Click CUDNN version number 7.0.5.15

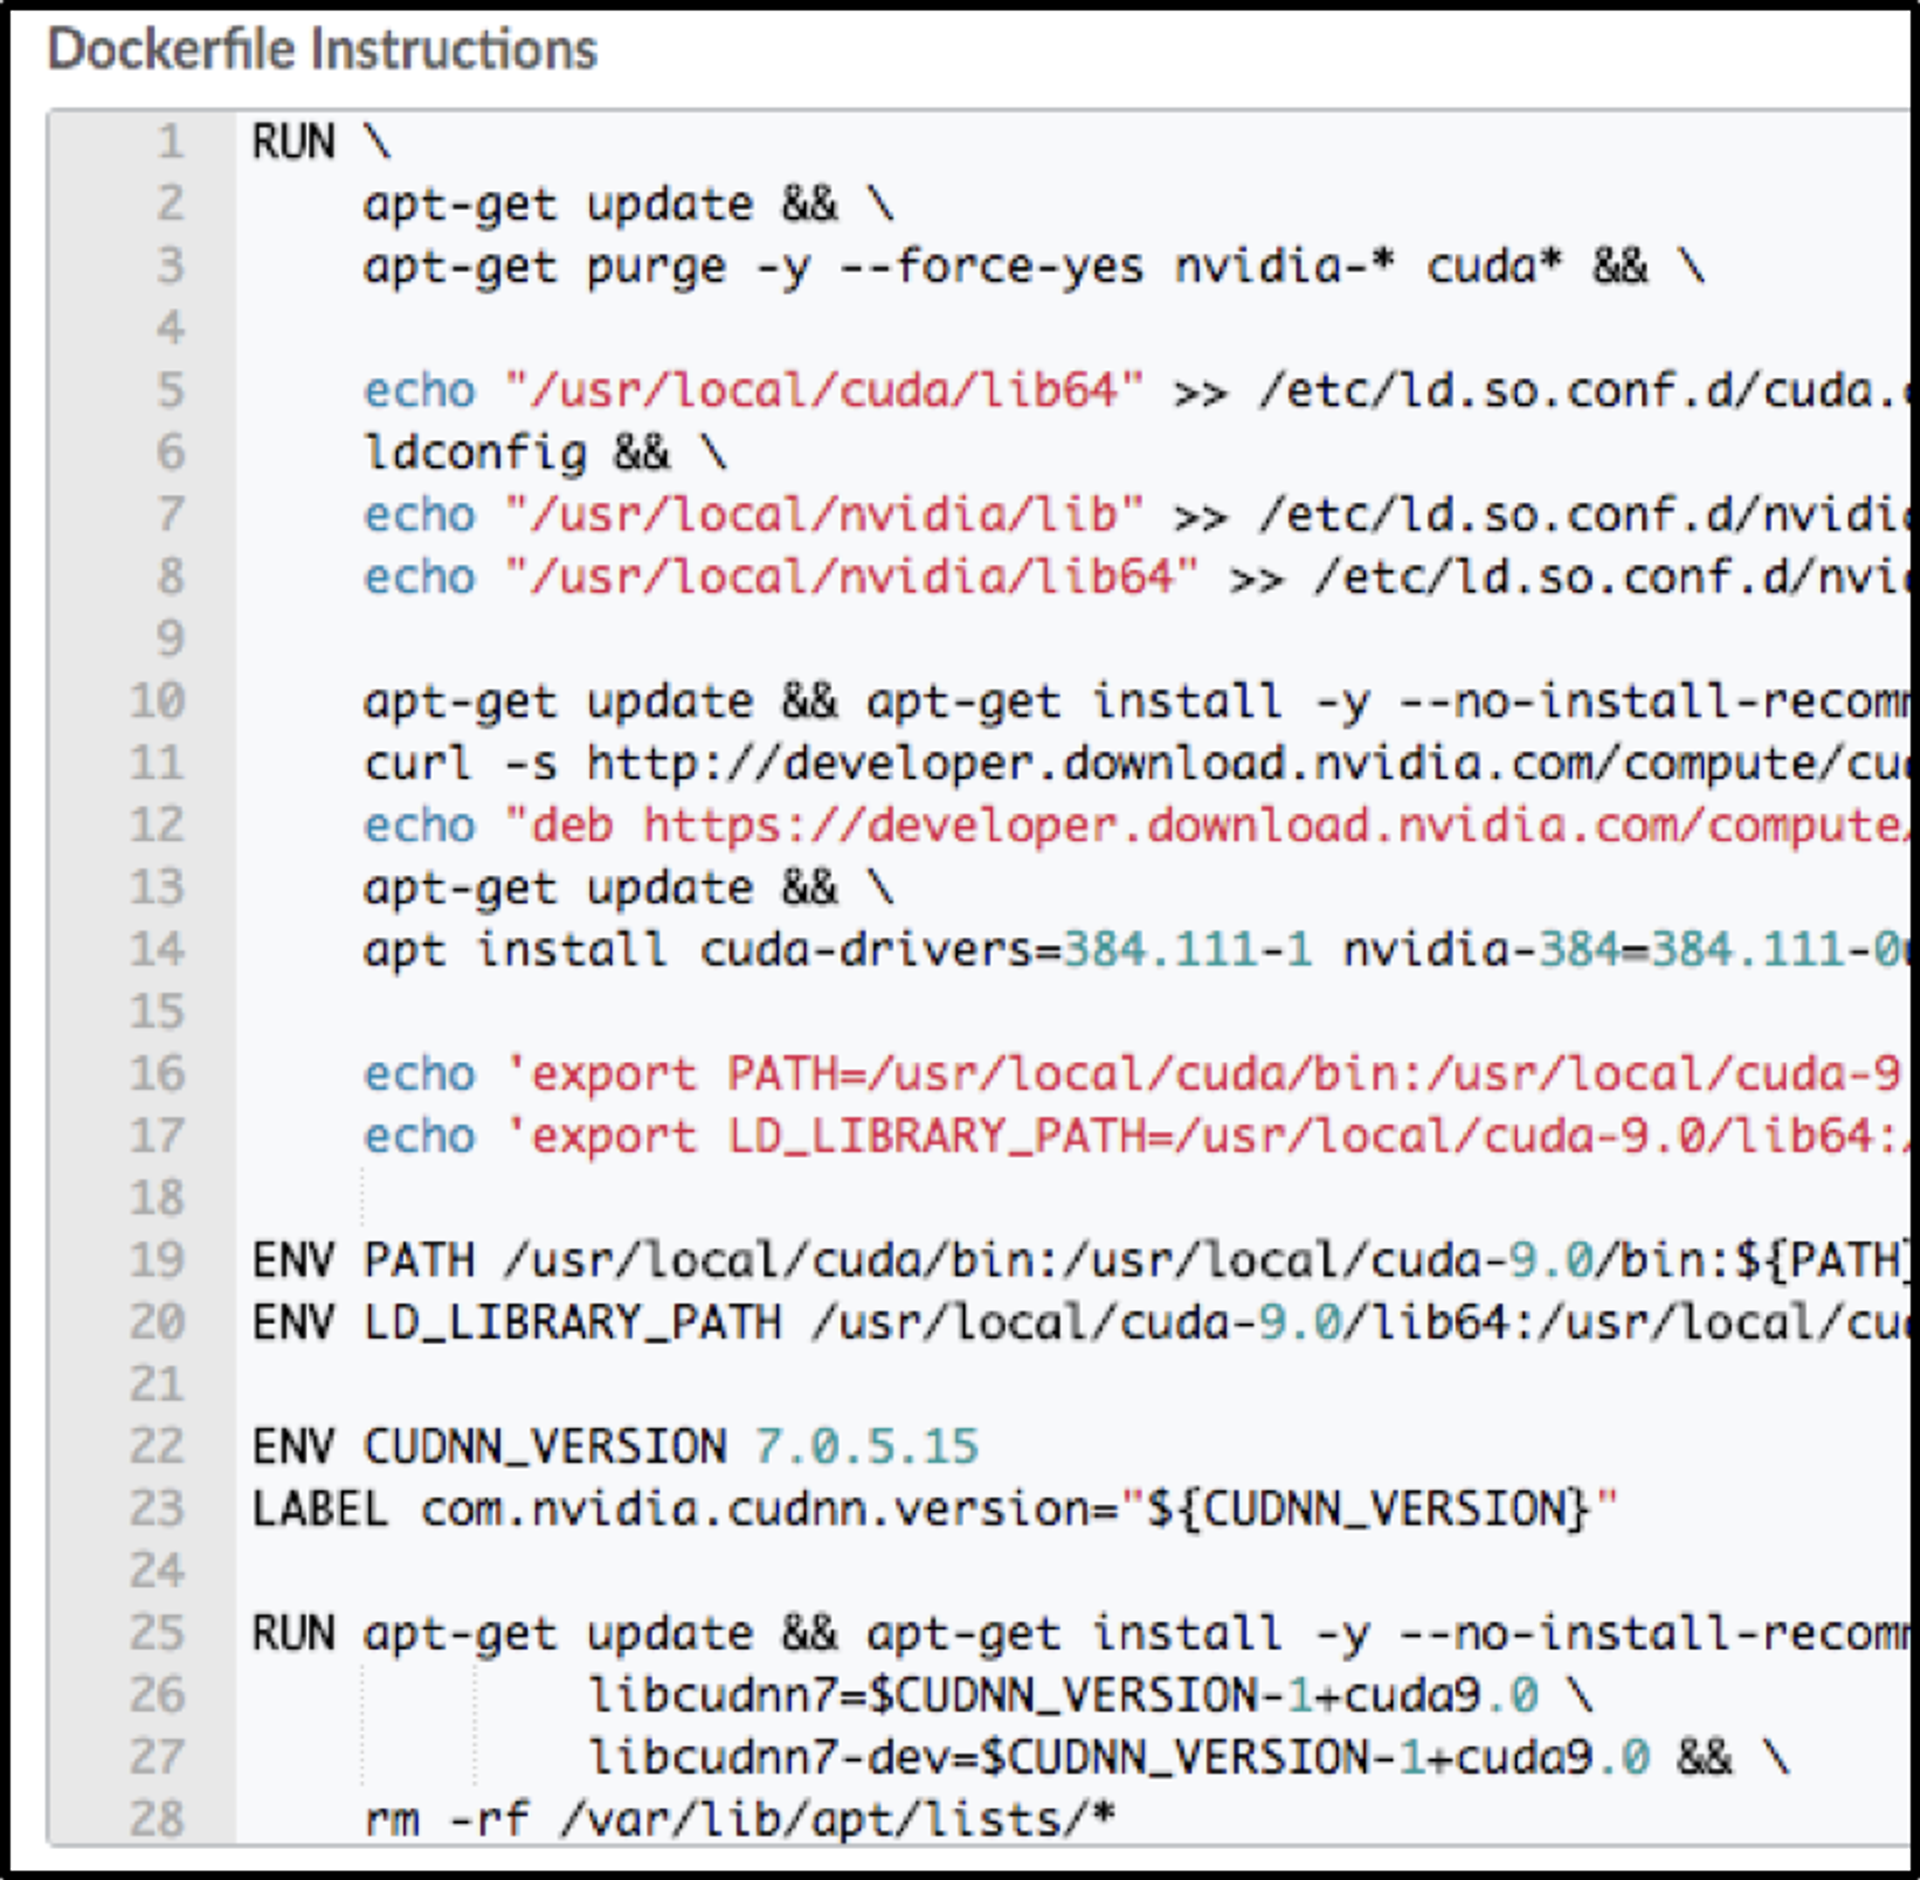(x=866, y=1447)
